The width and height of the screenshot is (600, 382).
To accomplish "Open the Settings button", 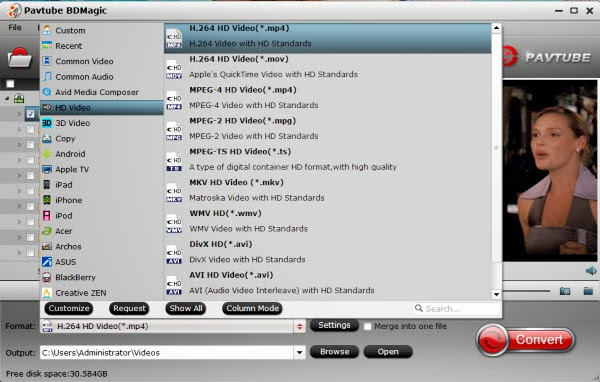I will click(x=334, y=325).
